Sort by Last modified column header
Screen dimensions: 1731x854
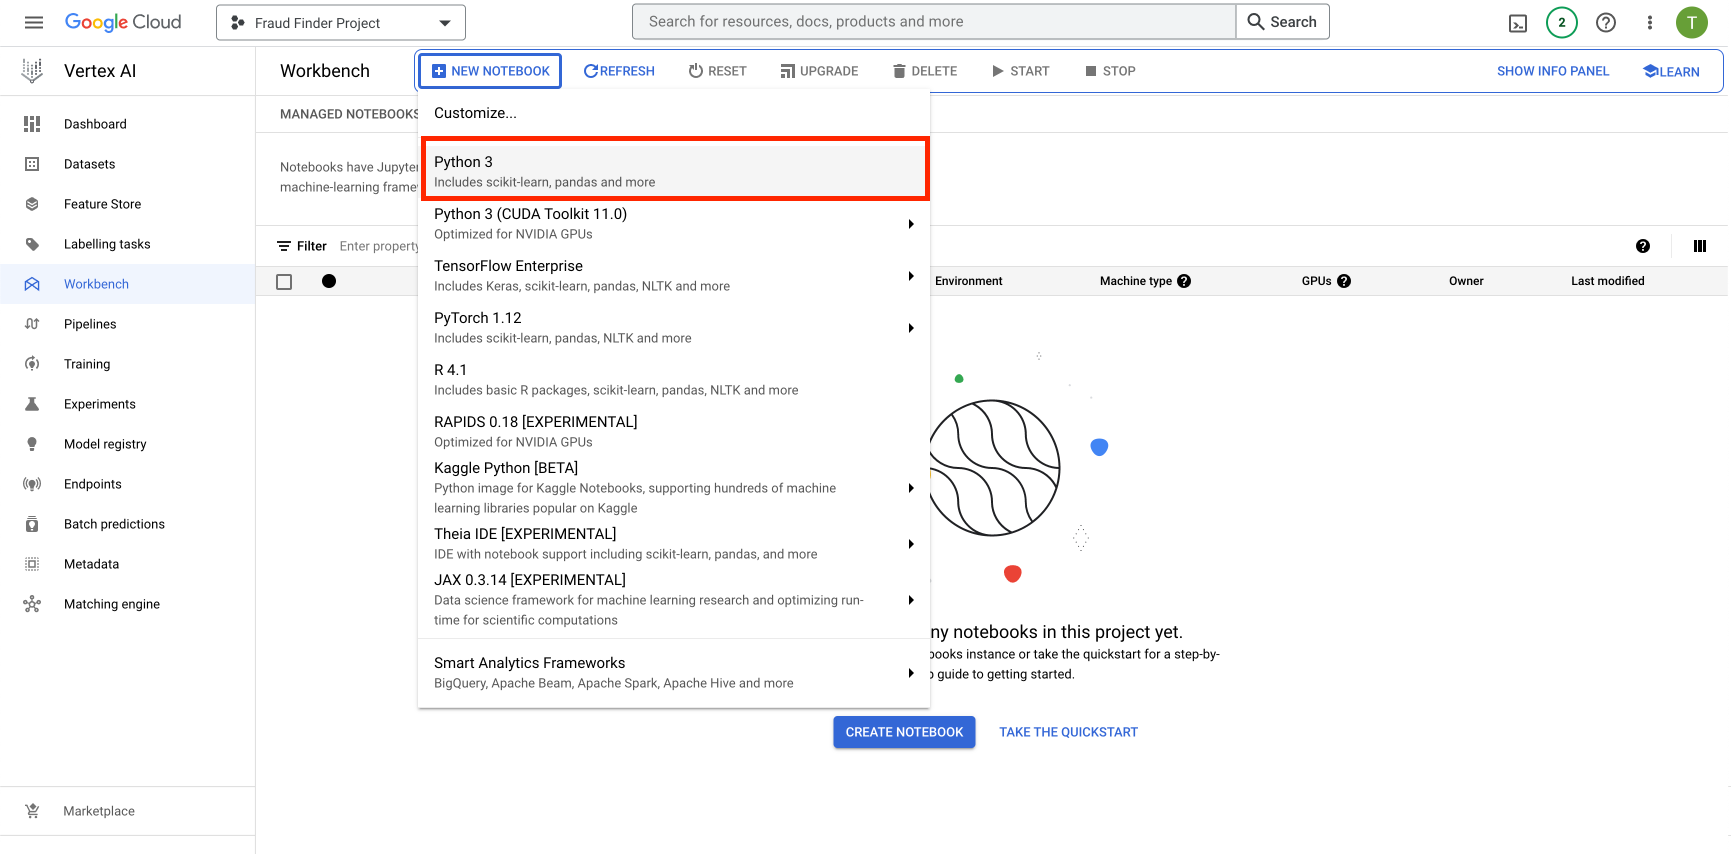pyautogui.click(x=1607, y=281)
